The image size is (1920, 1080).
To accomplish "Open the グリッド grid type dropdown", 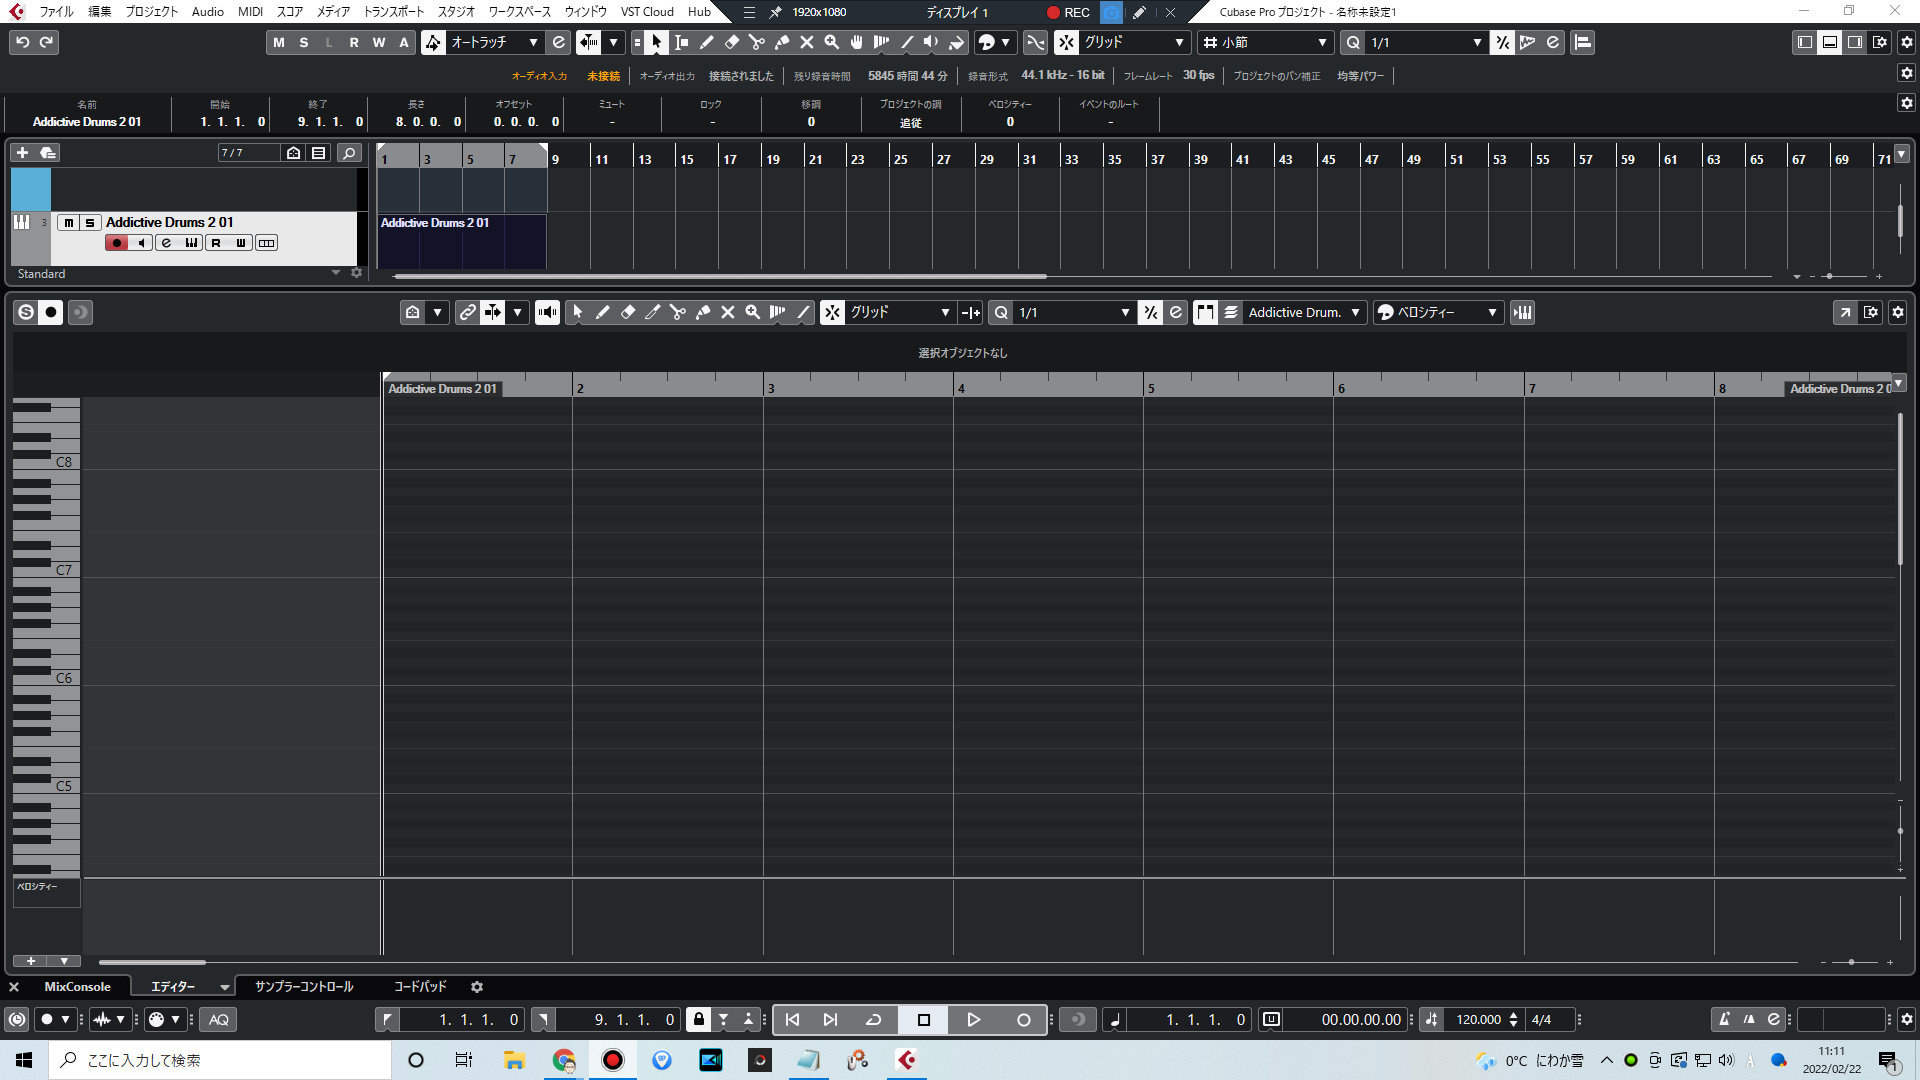I will 898,312.
